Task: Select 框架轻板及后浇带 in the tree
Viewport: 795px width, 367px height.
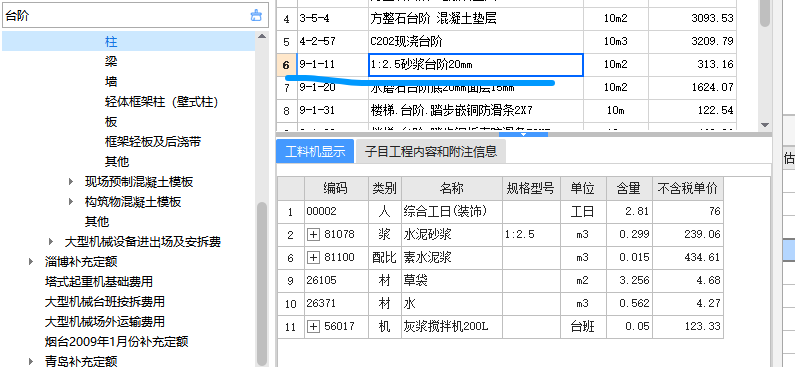Action: pyautogui.click(x=153, y=141)
